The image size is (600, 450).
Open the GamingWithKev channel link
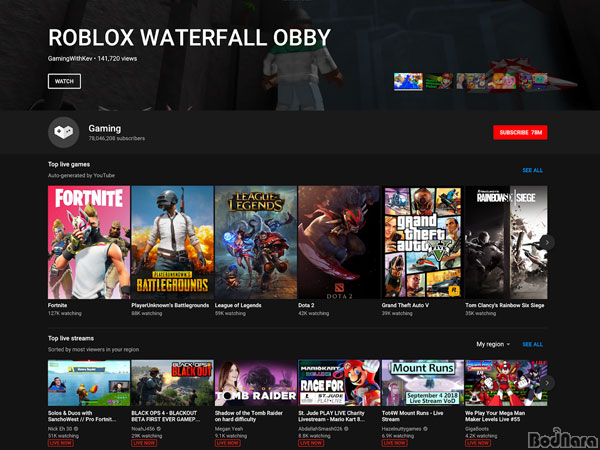click(70, 59)
